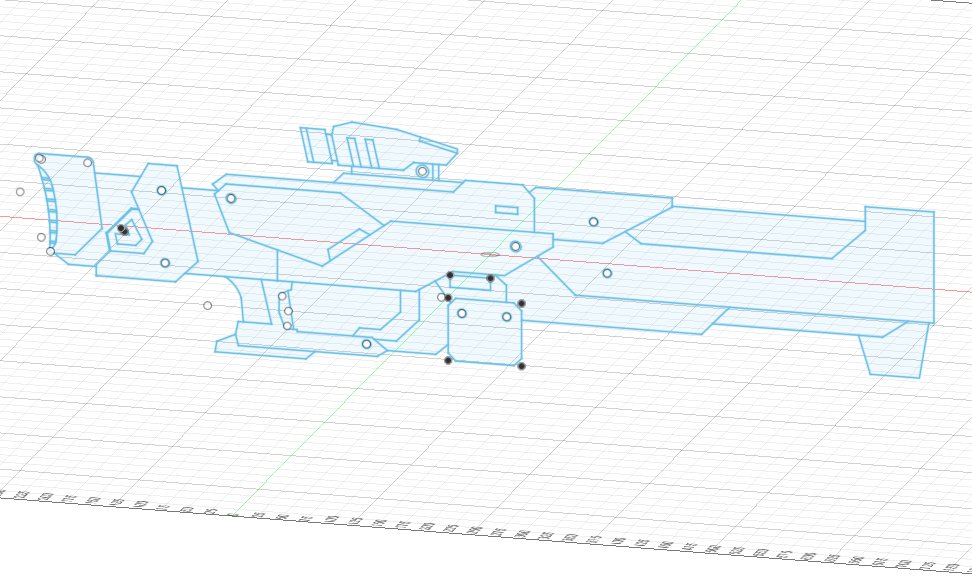Pick the right circle point inside the magazine box

click(x=506, y=317)
